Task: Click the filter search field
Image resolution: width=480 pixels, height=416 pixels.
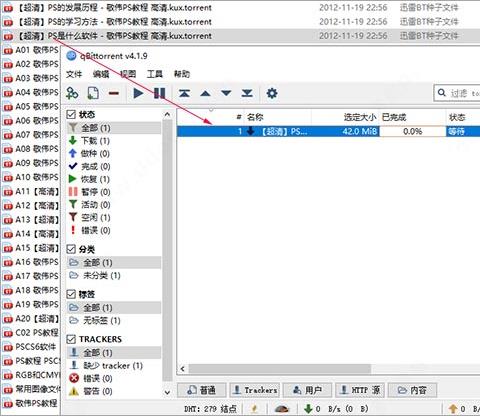Action: tap(457, 93)
